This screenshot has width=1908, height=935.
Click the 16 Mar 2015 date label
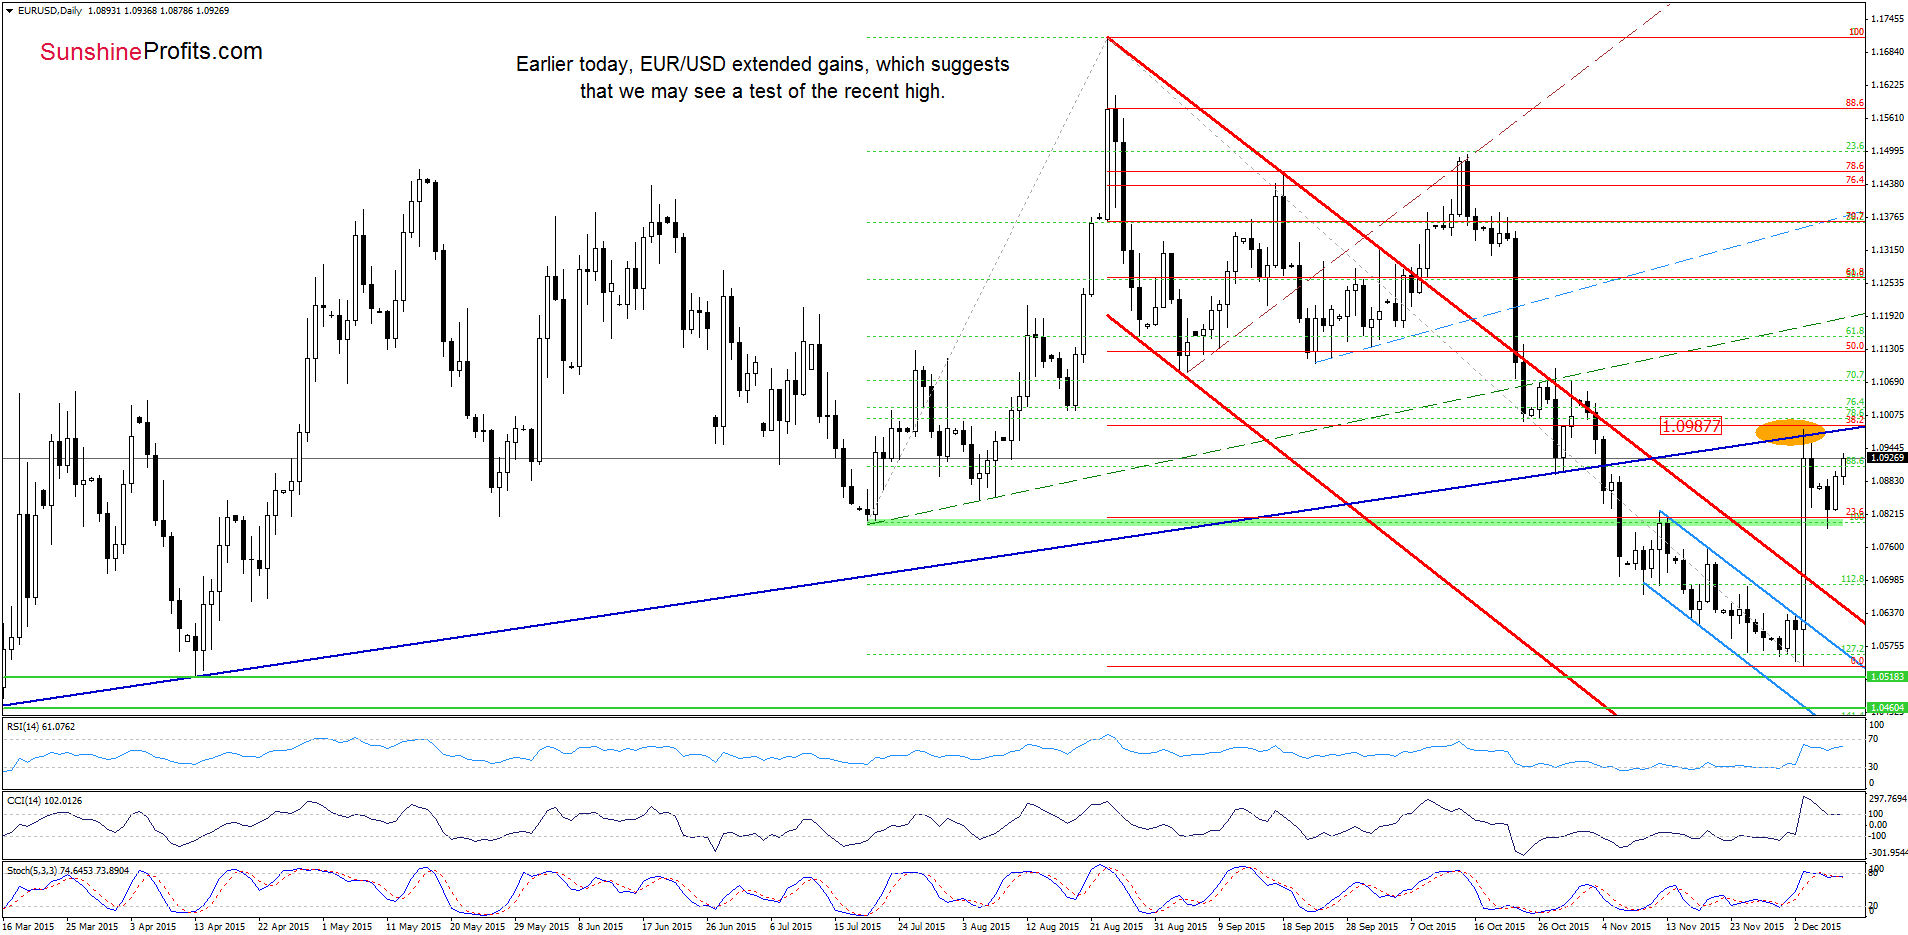tap(29, 927)
